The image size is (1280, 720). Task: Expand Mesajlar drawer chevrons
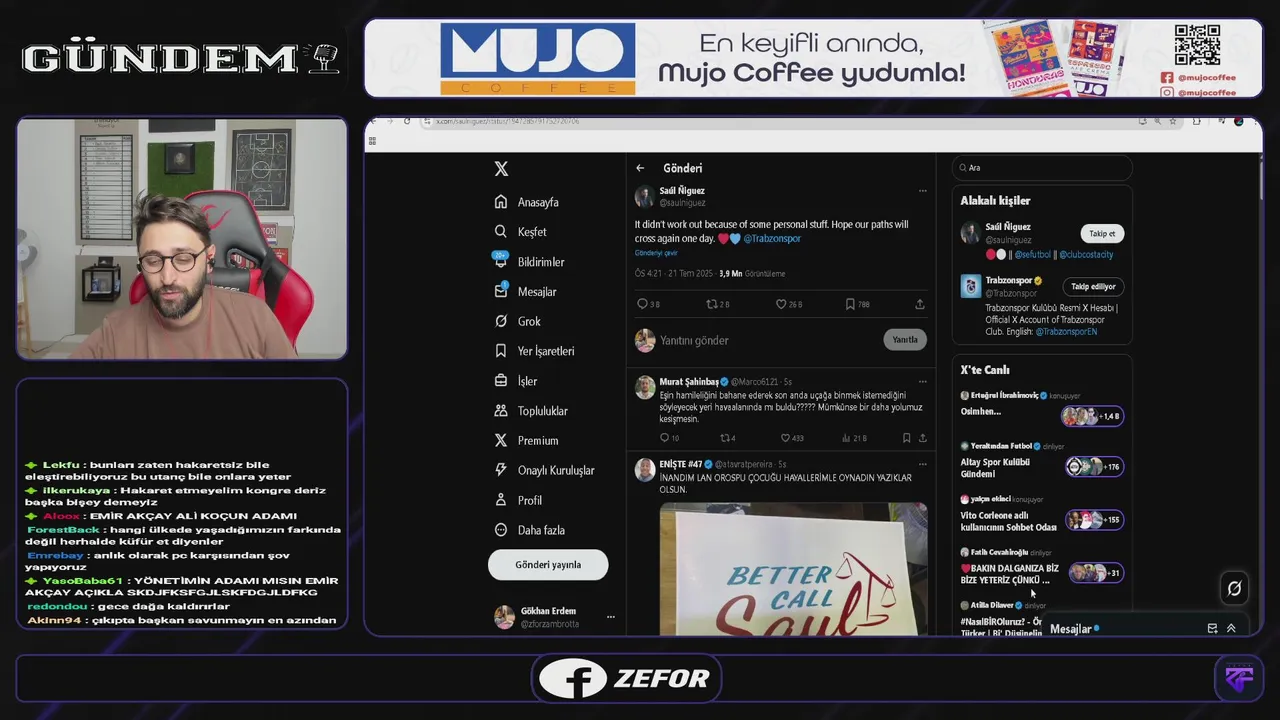[1231, 628]
